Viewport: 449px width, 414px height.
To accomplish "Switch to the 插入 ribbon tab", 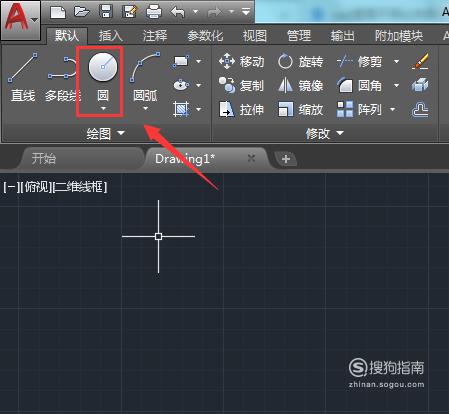I will coord(111,35).
